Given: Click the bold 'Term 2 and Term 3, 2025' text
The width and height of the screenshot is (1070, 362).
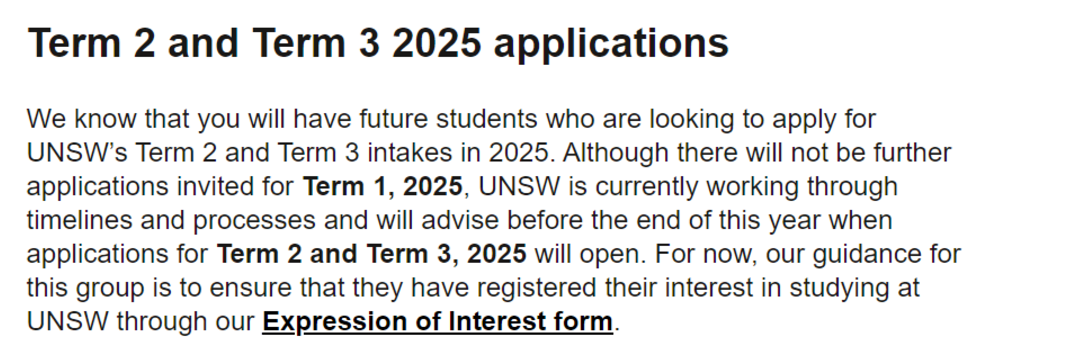Looking at the screenshot, I should (371, 254).
